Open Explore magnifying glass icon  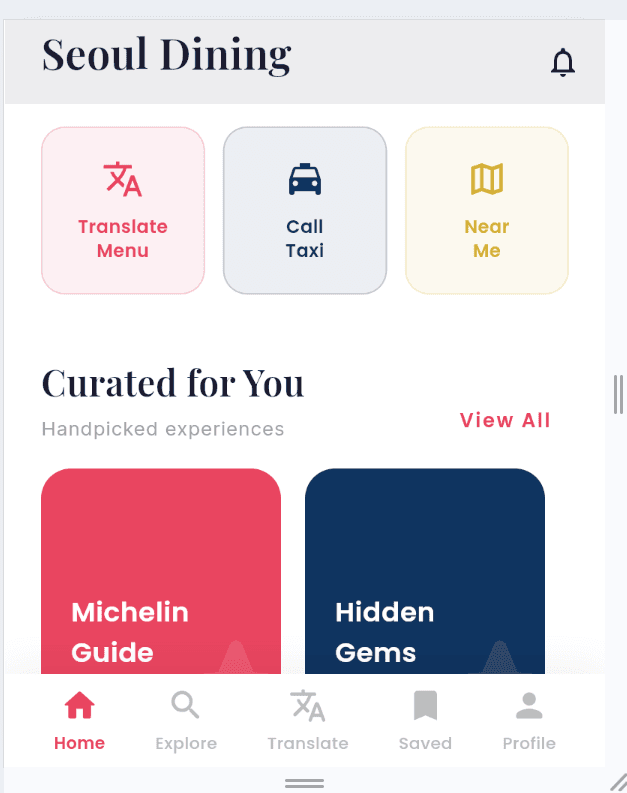coord(185,706)
